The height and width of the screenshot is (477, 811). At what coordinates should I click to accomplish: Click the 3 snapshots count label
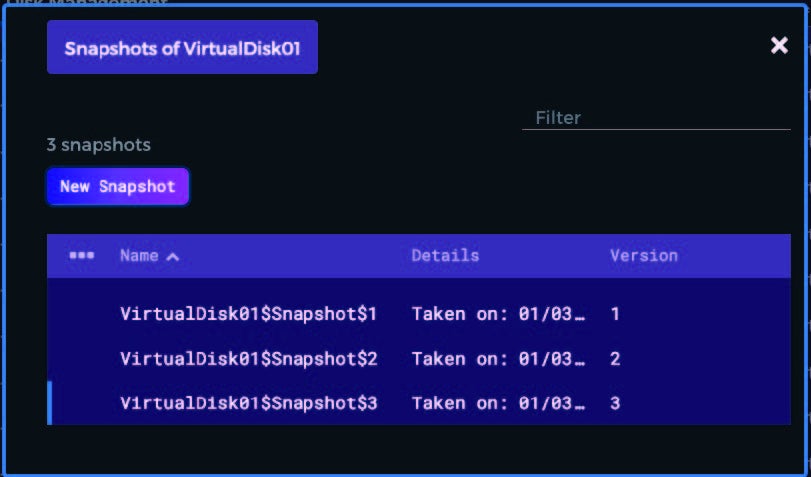(x=99, y=144)
